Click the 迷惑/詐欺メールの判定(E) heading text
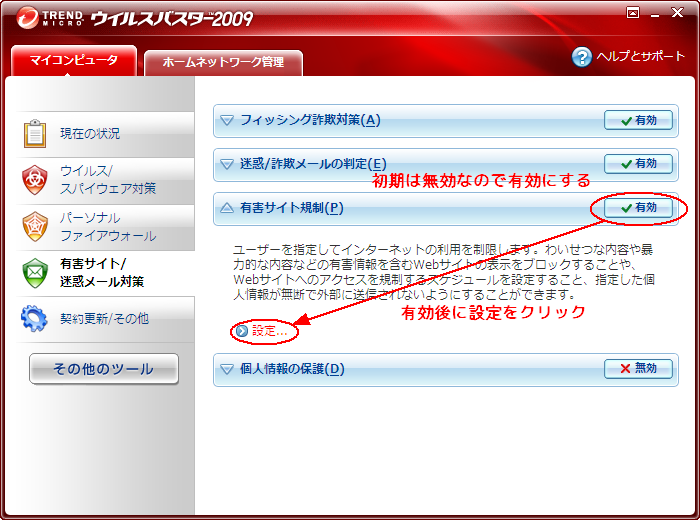 (x=313, y=164)
